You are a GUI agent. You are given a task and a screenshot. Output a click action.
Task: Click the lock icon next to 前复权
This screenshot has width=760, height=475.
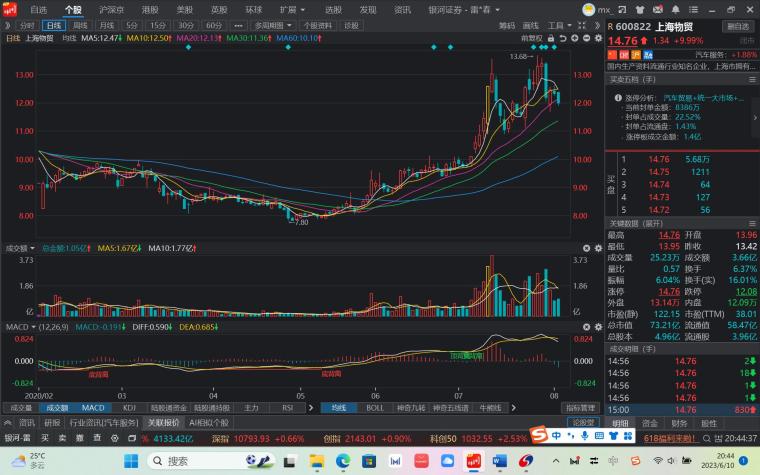coord(550,37)
